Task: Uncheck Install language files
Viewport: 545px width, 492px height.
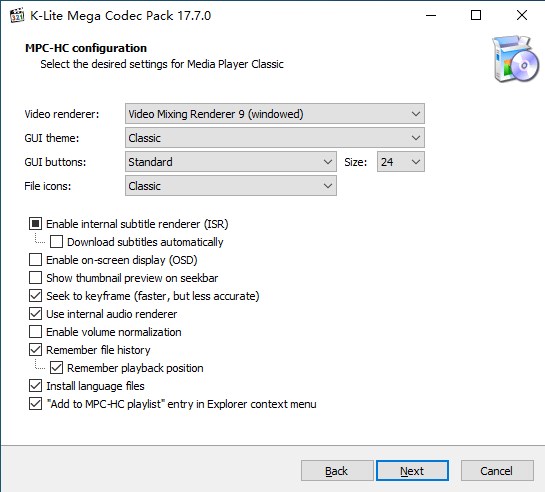Action: pyautogui.click(x=35, y=386)
